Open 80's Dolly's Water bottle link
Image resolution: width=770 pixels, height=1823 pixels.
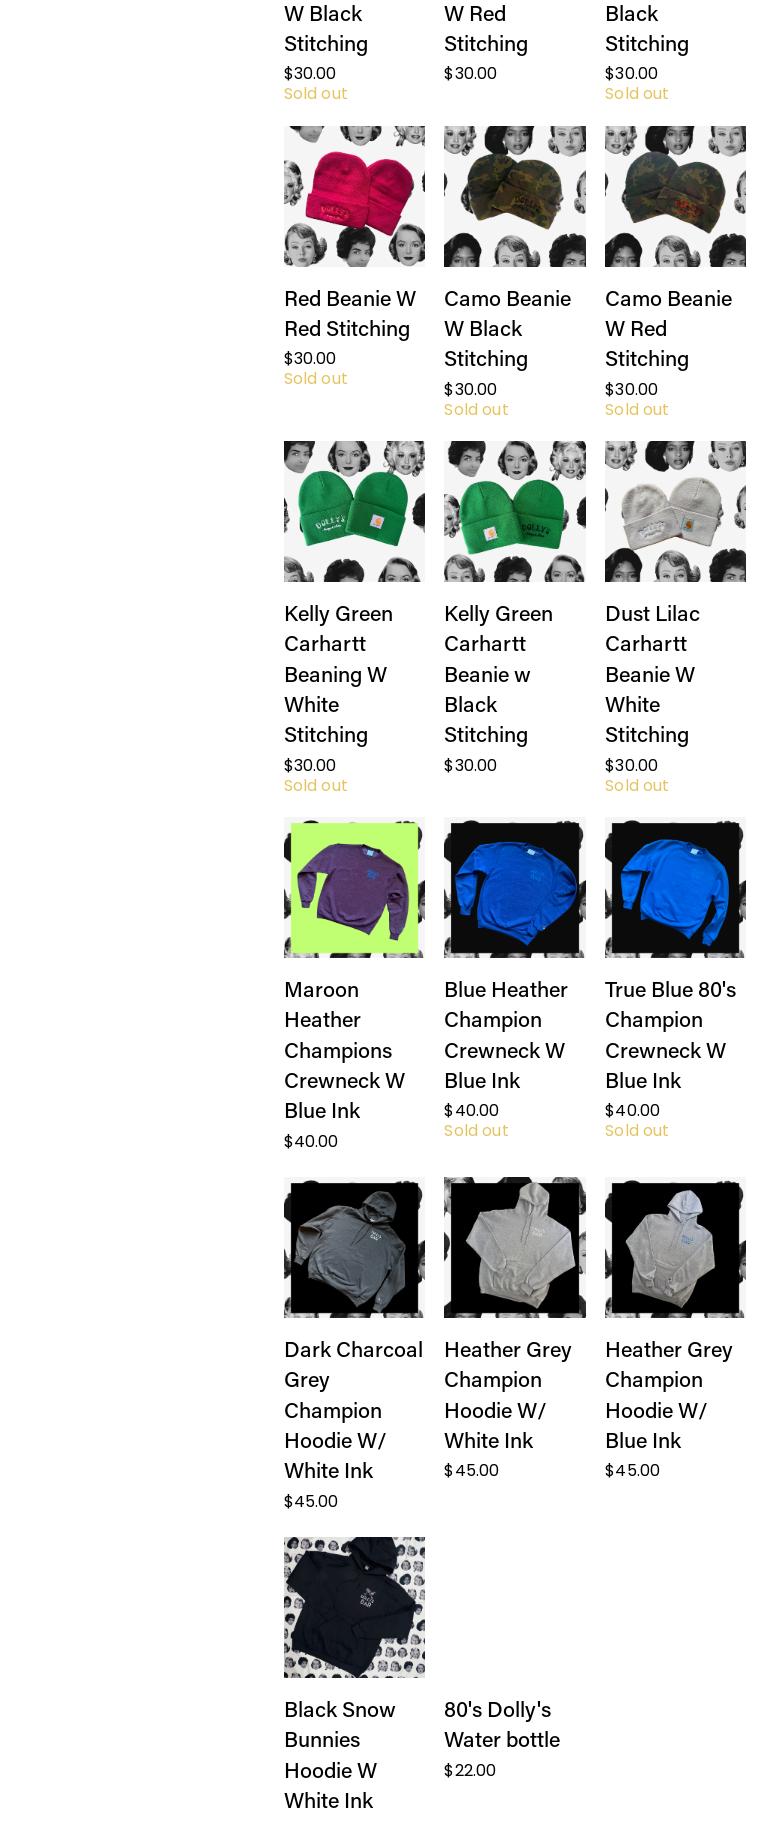[x=502, y=1725]
